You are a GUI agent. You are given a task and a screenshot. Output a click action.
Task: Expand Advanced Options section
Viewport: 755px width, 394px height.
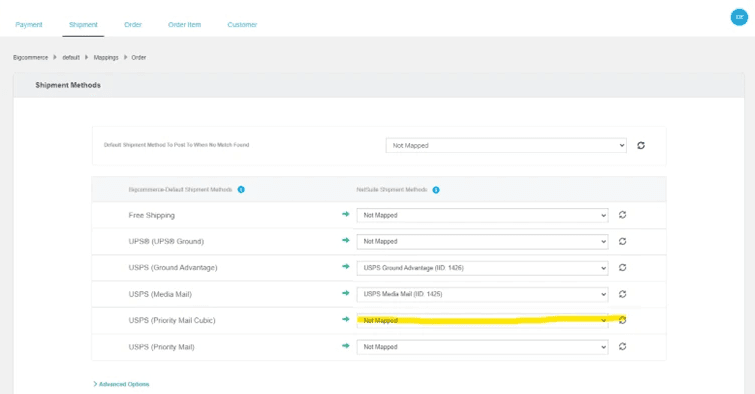tap(121, 384)
